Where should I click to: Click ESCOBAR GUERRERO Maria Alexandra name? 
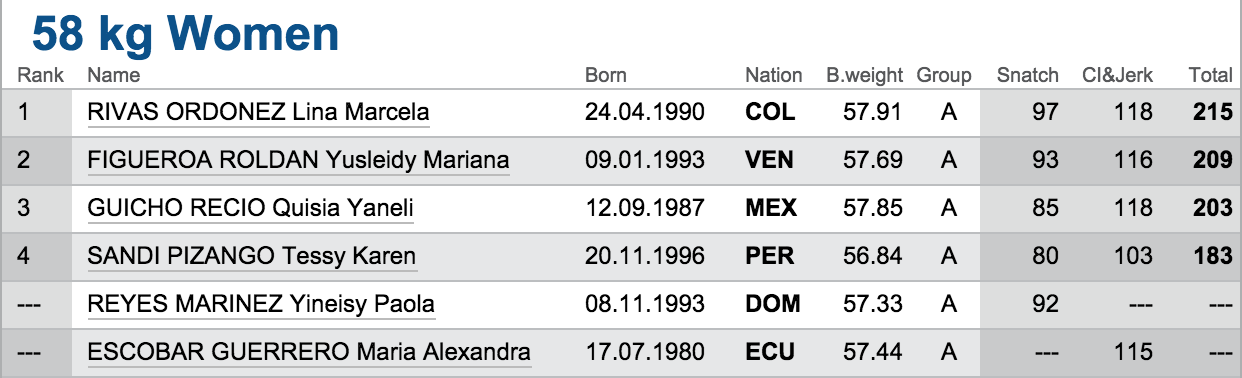[x=309, y=352]
